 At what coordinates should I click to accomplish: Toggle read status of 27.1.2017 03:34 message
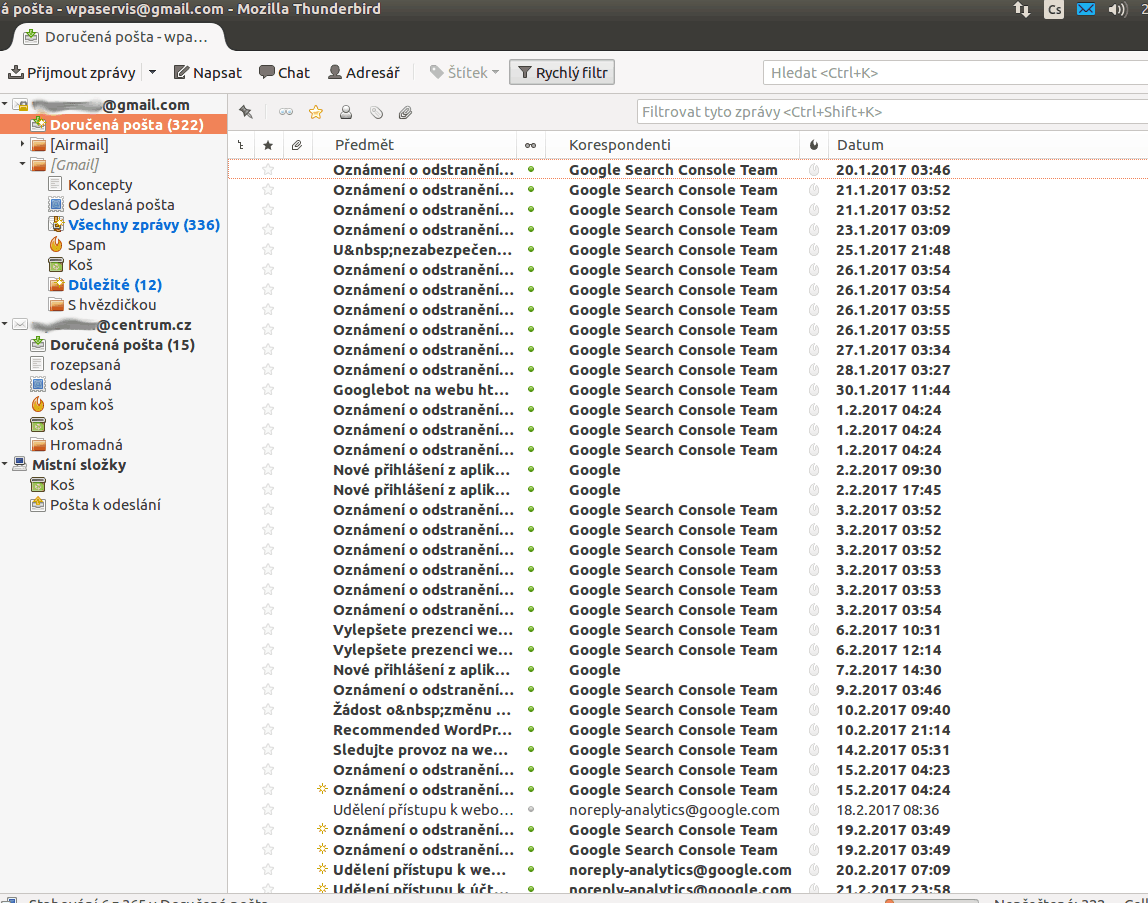(531, 349)
